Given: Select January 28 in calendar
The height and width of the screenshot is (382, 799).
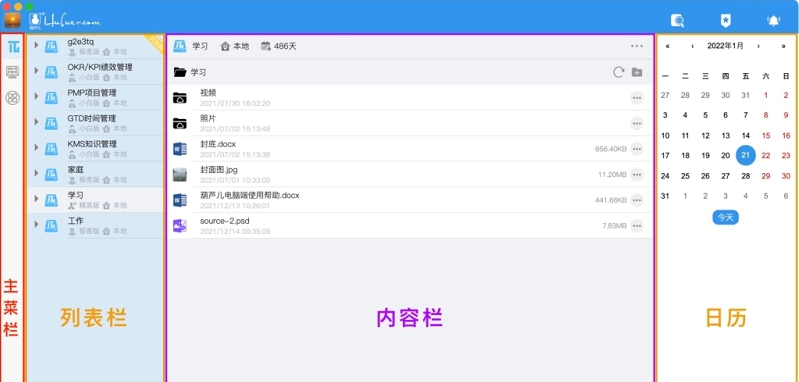Looking at the screenshot, I should coord(745,176).
